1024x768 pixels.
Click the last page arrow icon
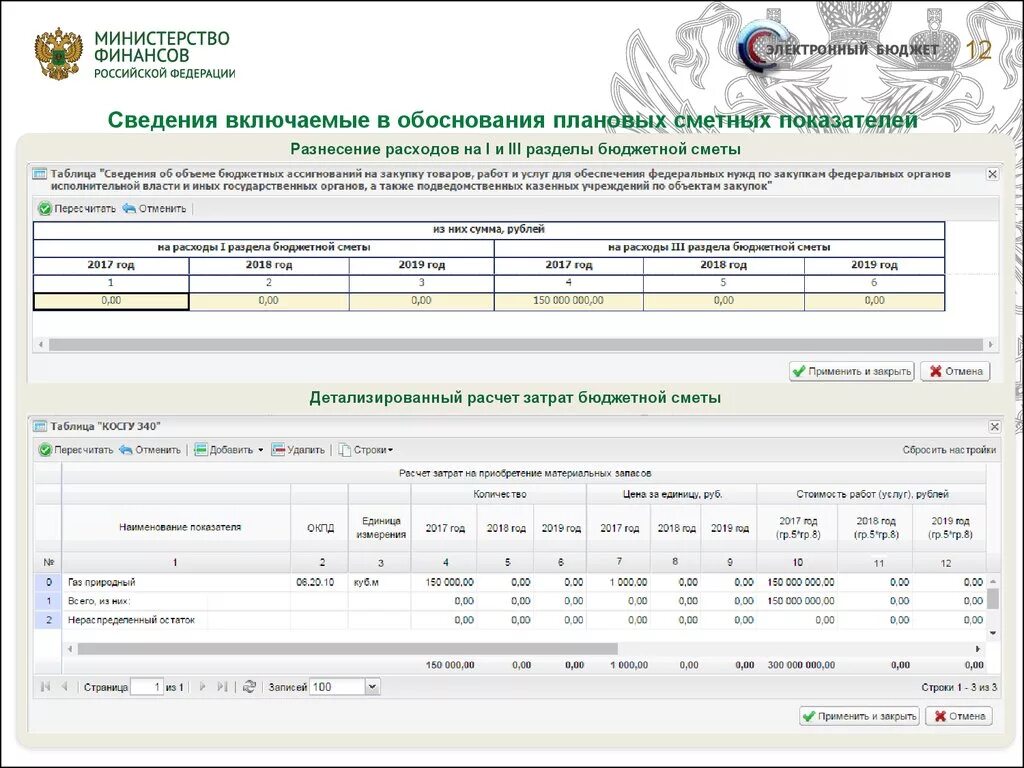tap(223, 685)
